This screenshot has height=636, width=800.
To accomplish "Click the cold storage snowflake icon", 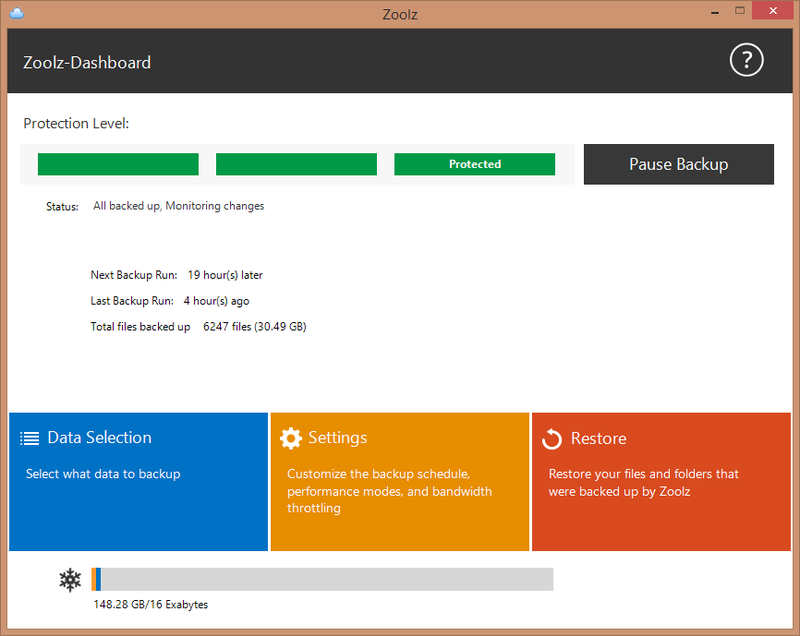I will pos(70,580).
